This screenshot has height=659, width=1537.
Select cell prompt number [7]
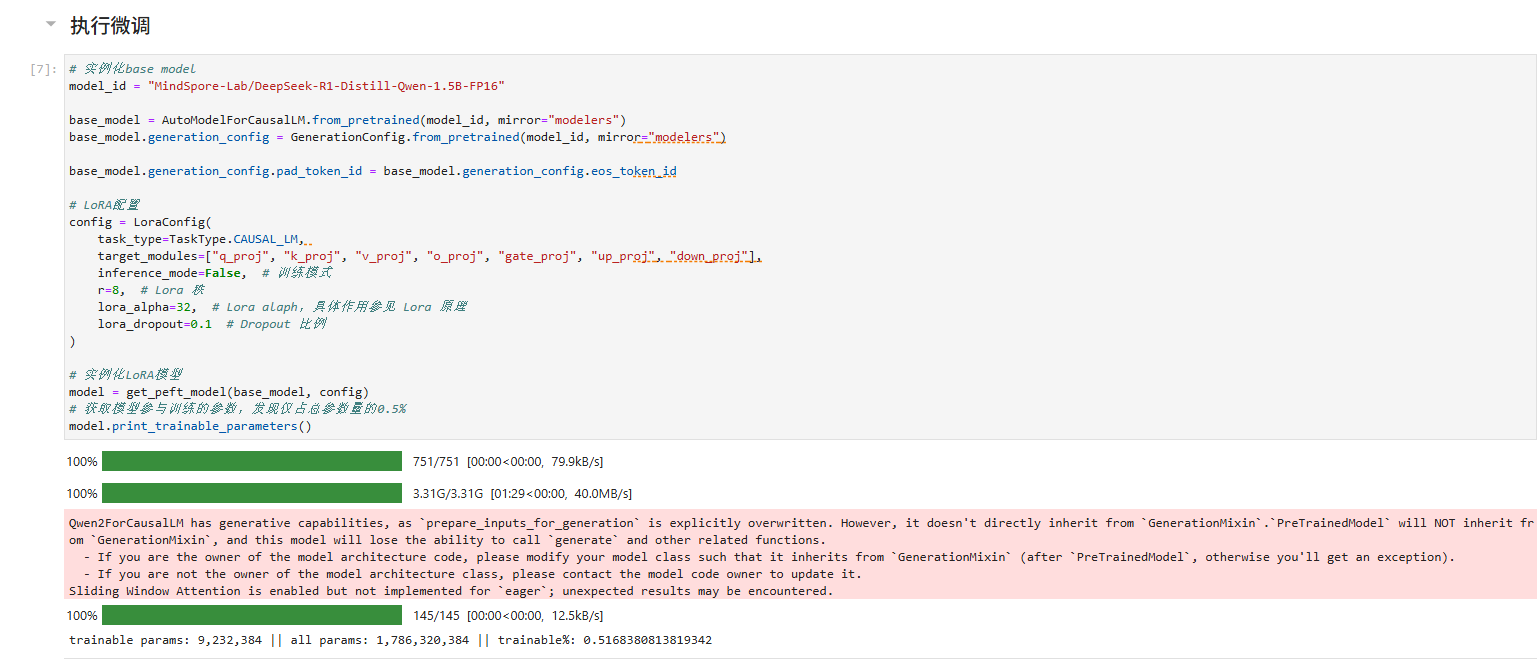click(44, 70)
